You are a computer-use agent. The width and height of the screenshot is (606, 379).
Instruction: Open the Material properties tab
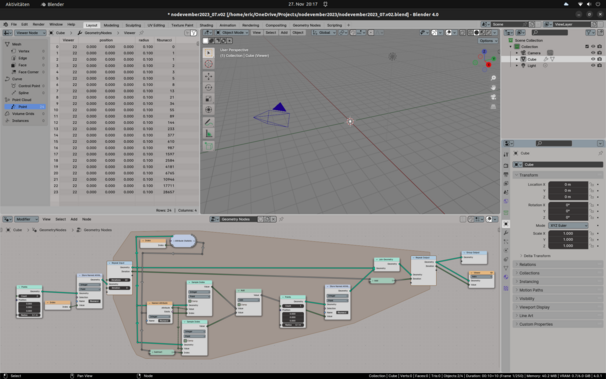point(506,277)
